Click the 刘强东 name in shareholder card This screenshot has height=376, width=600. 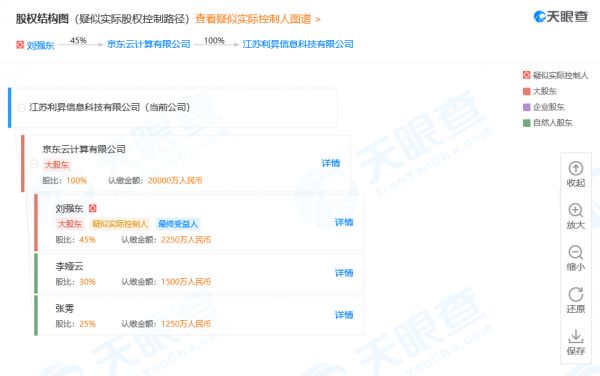tap(69, 208)
